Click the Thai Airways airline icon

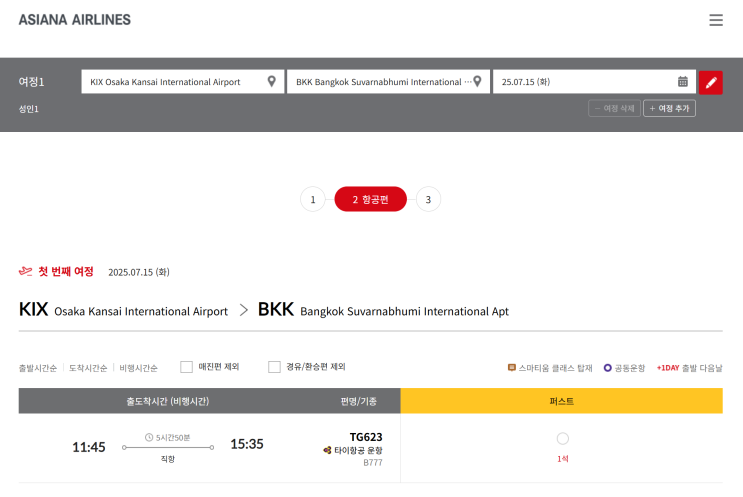(327, 451)
